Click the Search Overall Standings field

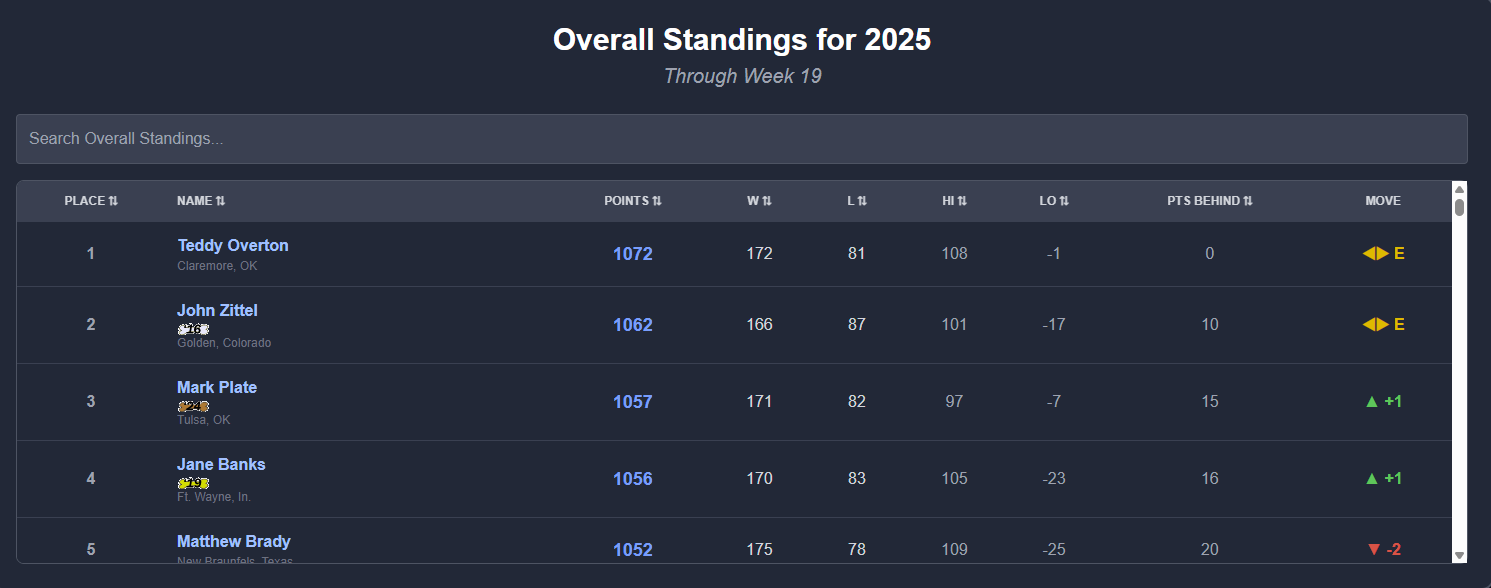[741, 139]
